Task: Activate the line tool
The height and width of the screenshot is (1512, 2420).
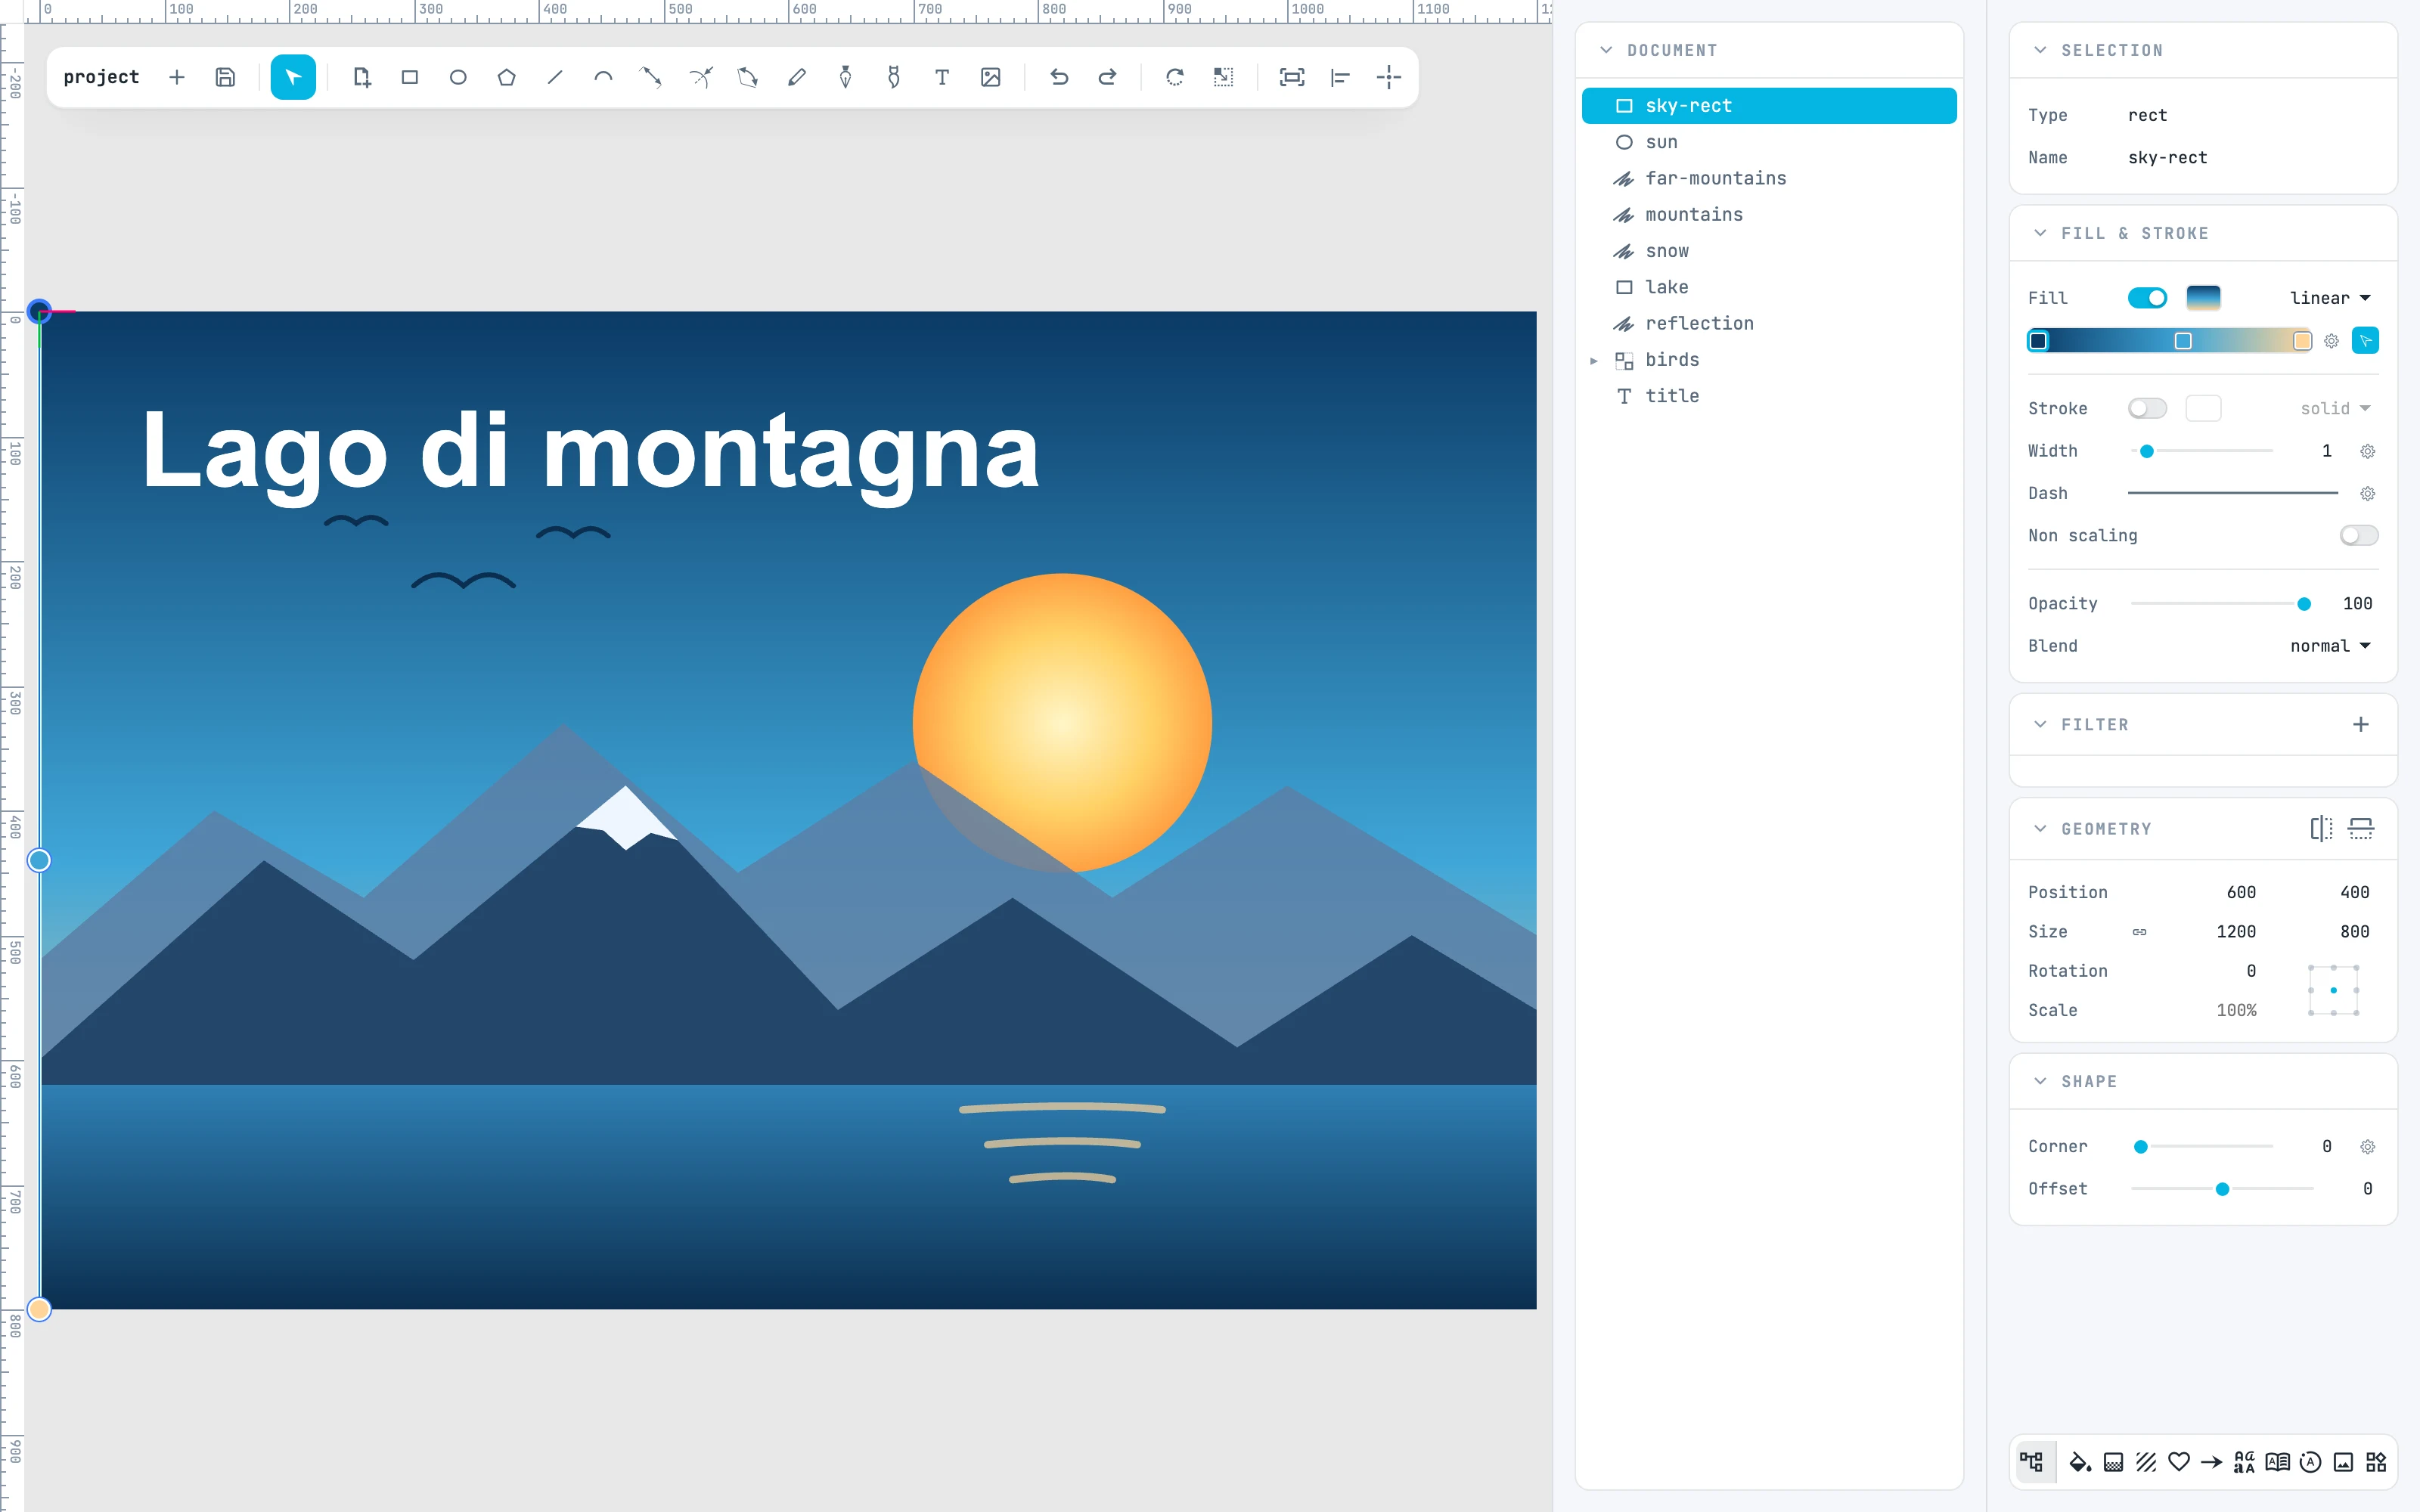Action: click(x=555, y=77)
